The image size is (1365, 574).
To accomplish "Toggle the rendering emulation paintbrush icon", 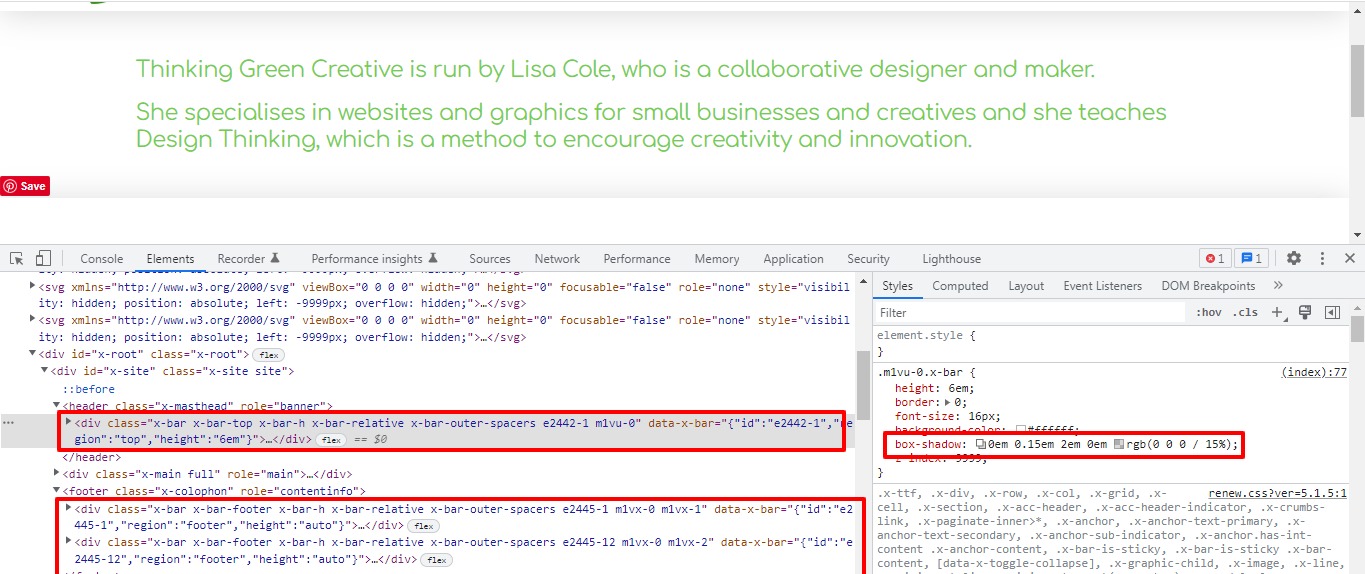I will (x=1305, y=313).
